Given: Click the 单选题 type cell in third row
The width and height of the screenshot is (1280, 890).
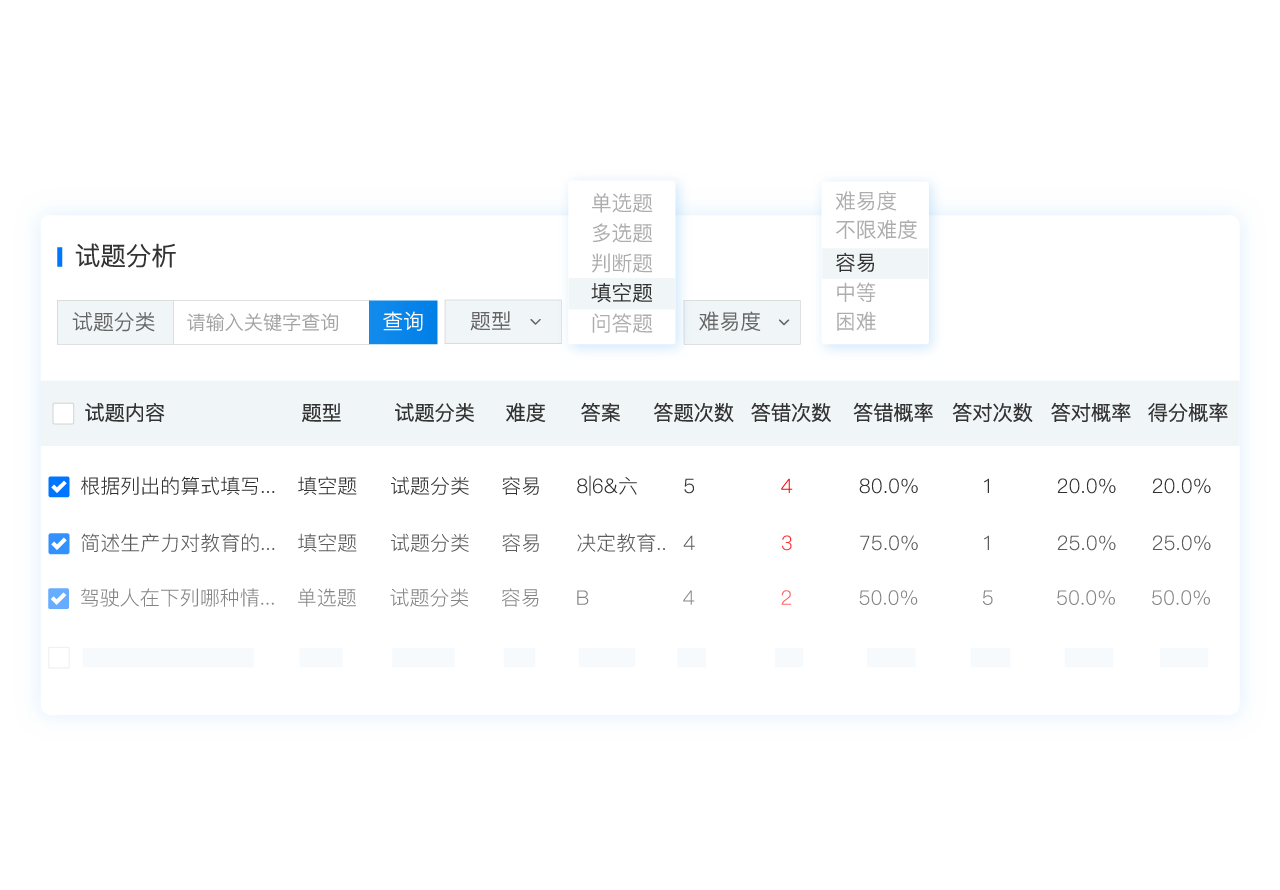Looking at the screenshot, I should click(x=327, y=598).
